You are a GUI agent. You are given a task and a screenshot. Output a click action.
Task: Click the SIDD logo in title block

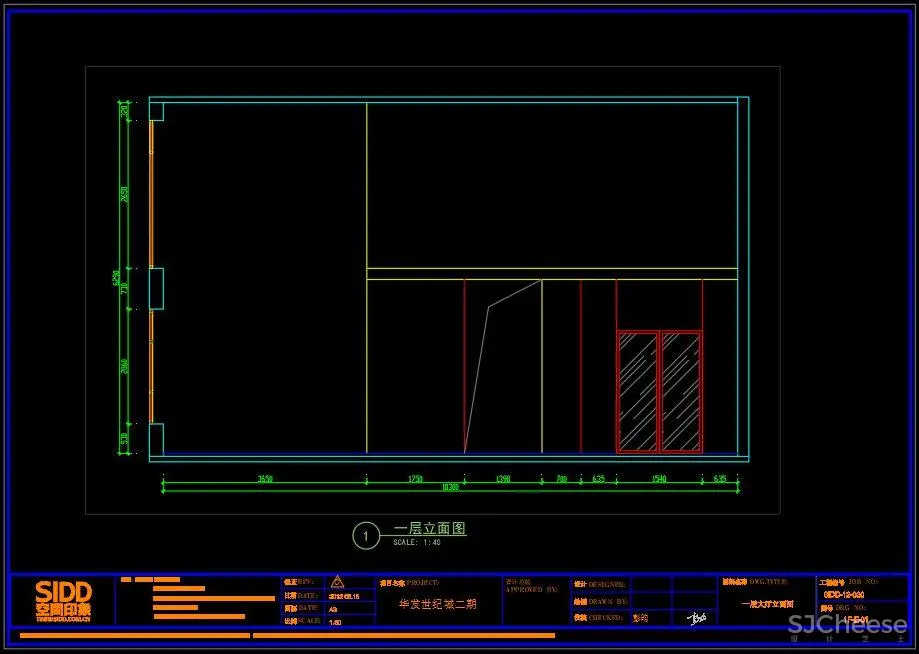point(63,598)
